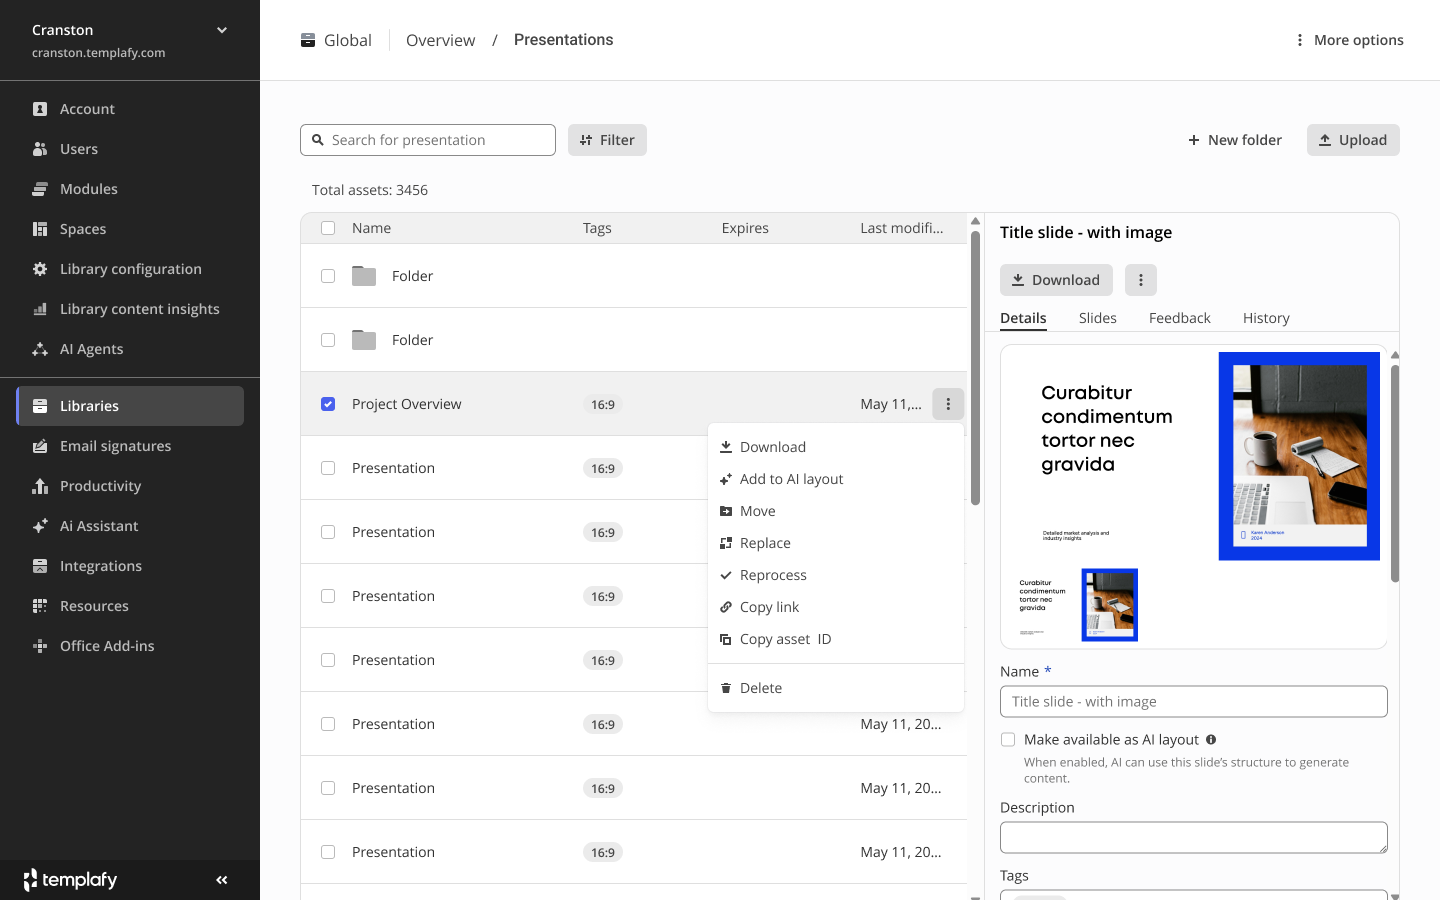Create a New folder
The width and height of the screenshot is (1440, 900).
(1235, 140)
